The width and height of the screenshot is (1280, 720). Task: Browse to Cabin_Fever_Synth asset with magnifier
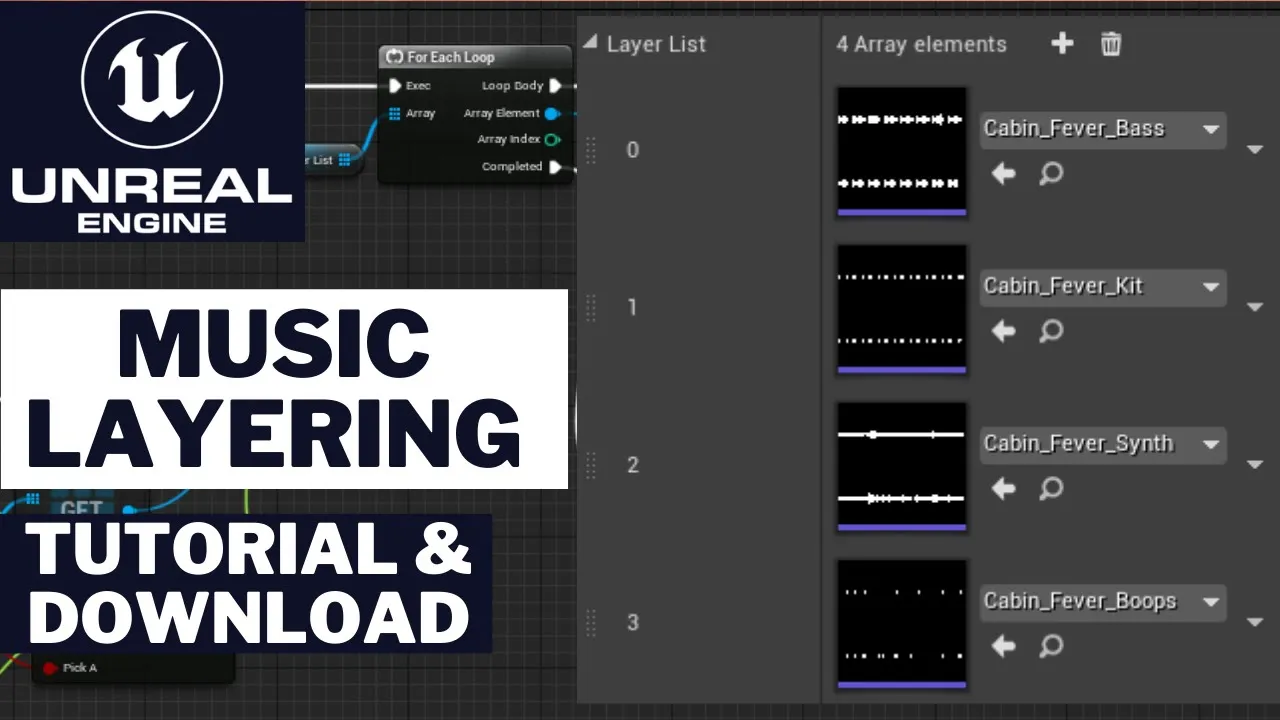pyautogui.click(x=1050, y=488)
